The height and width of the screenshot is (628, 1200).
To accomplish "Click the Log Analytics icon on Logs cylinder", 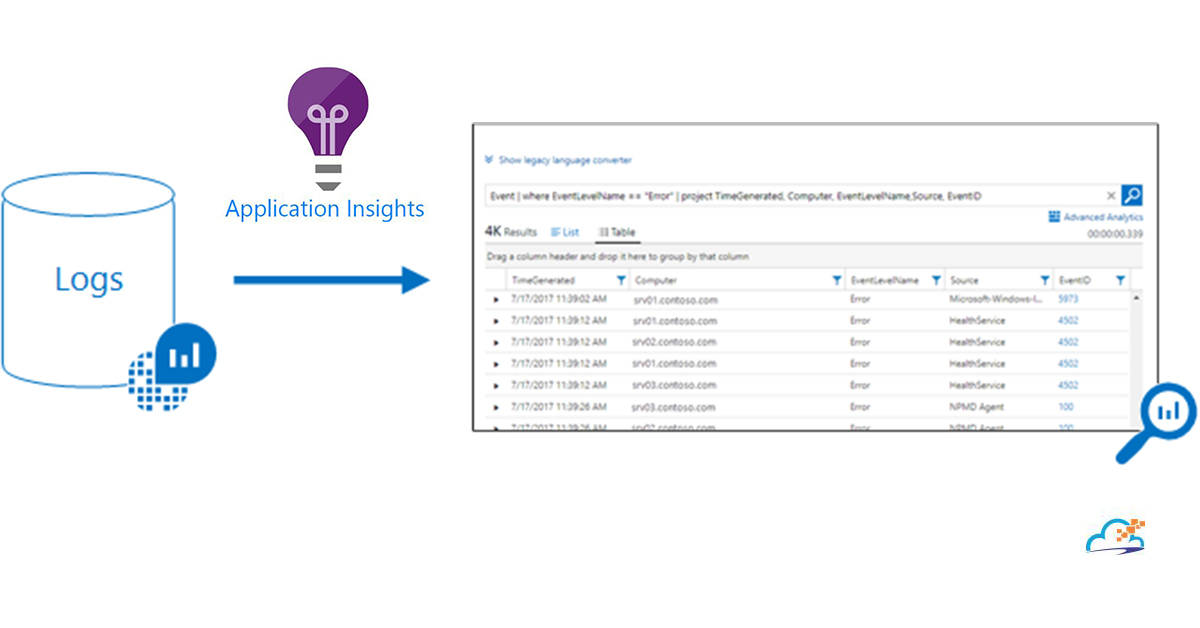I will pos(173,369).
